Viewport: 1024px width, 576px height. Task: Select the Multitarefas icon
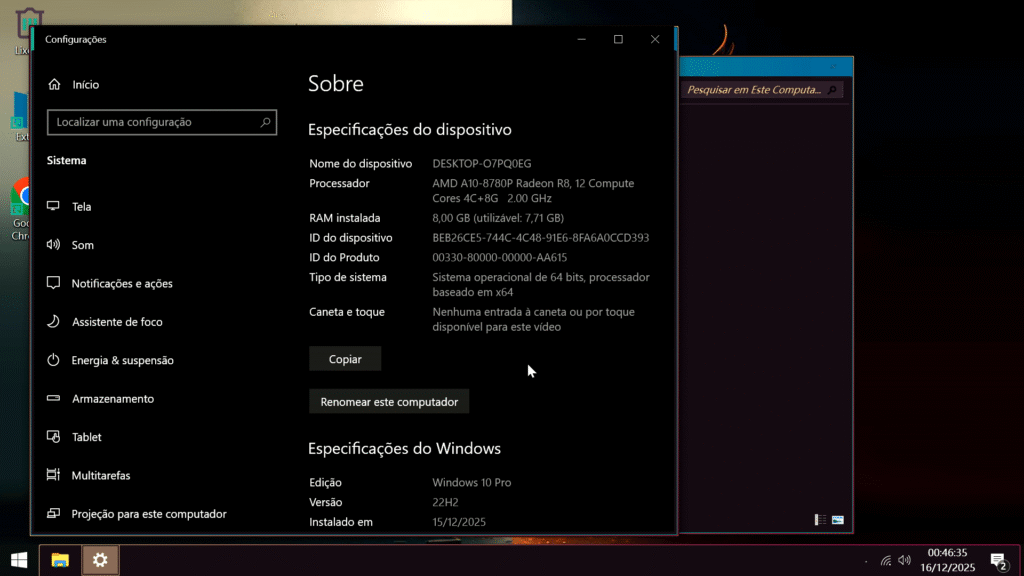point(54,476)
